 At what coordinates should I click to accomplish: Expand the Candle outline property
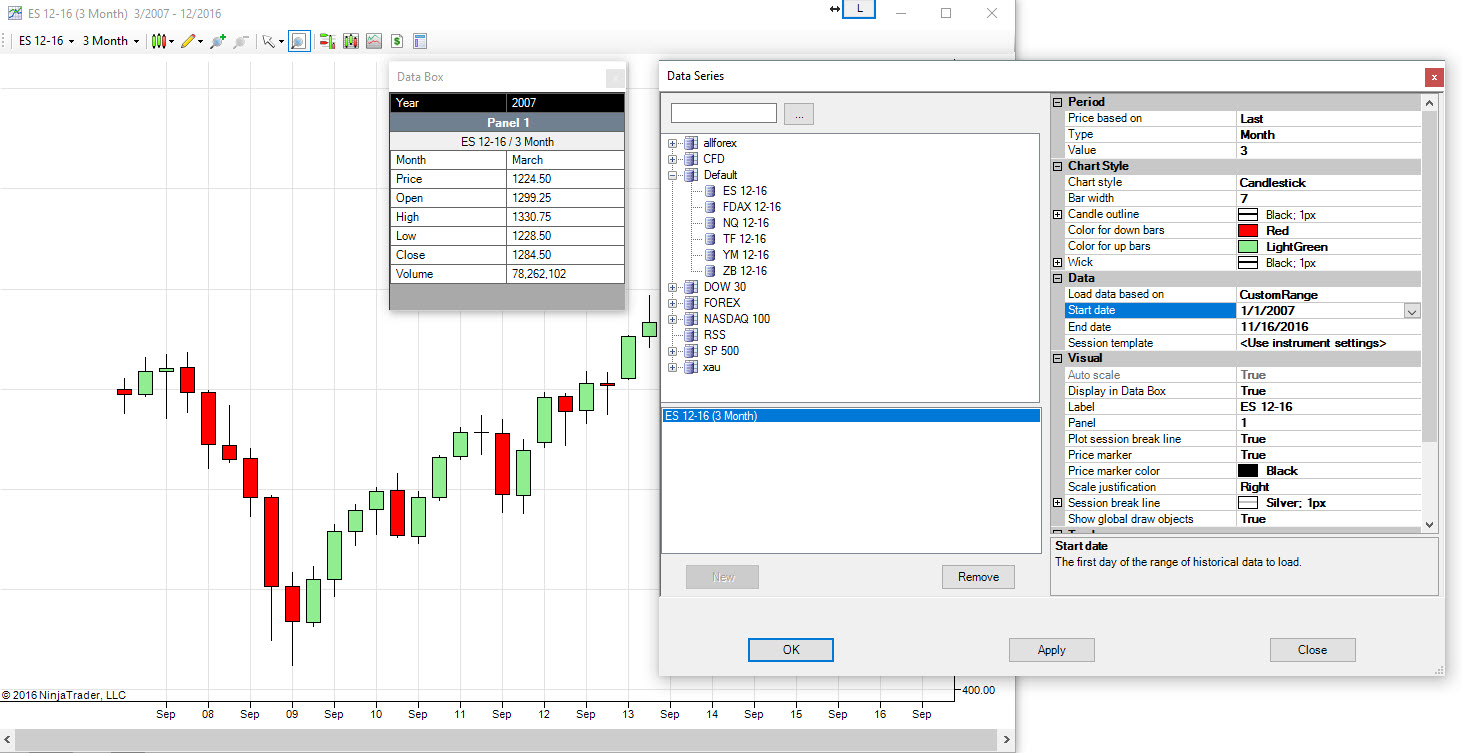pos(1058,214)
